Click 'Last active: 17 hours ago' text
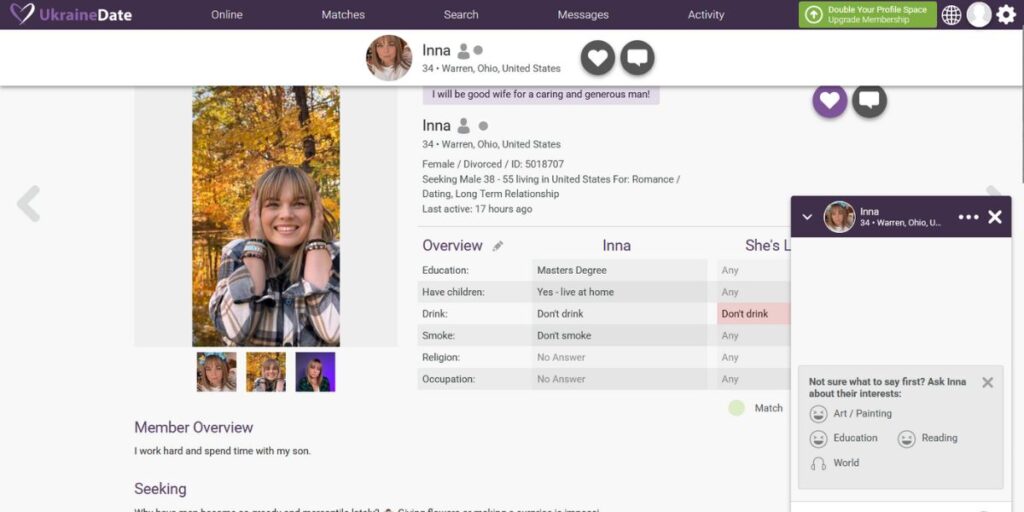Image resolution: width=1024 pixels, height=512 pixels. 477,209
